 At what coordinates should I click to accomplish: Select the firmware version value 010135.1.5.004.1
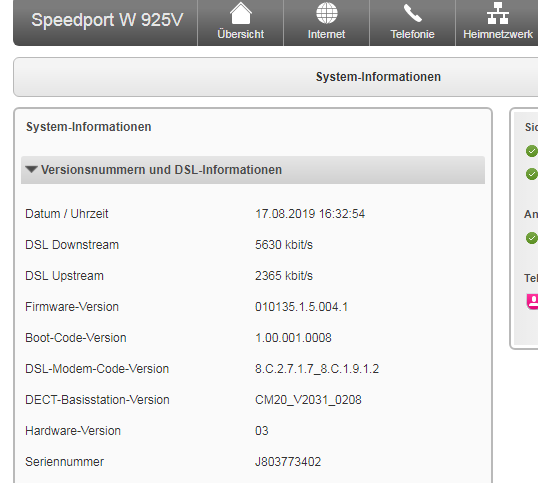[x=301, y=307]
